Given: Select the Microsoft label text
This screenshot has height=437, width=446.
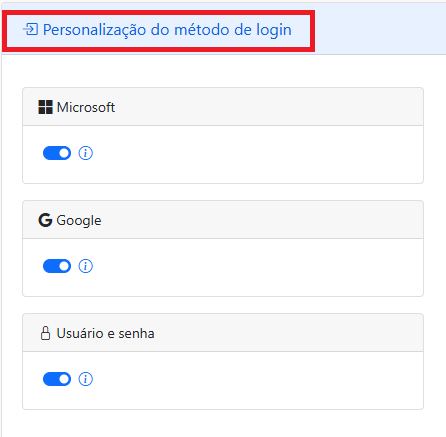Looking at the screenshot, I should pyautogui.click(x=86, y=107).
